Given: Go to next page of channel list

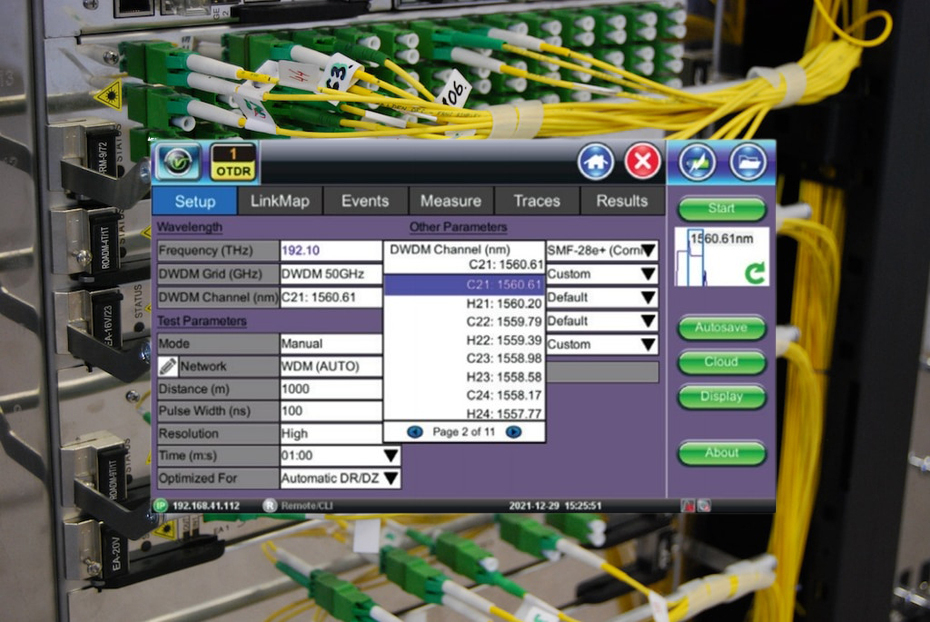Looking at the screenshot, I should [x=513, y=432].
